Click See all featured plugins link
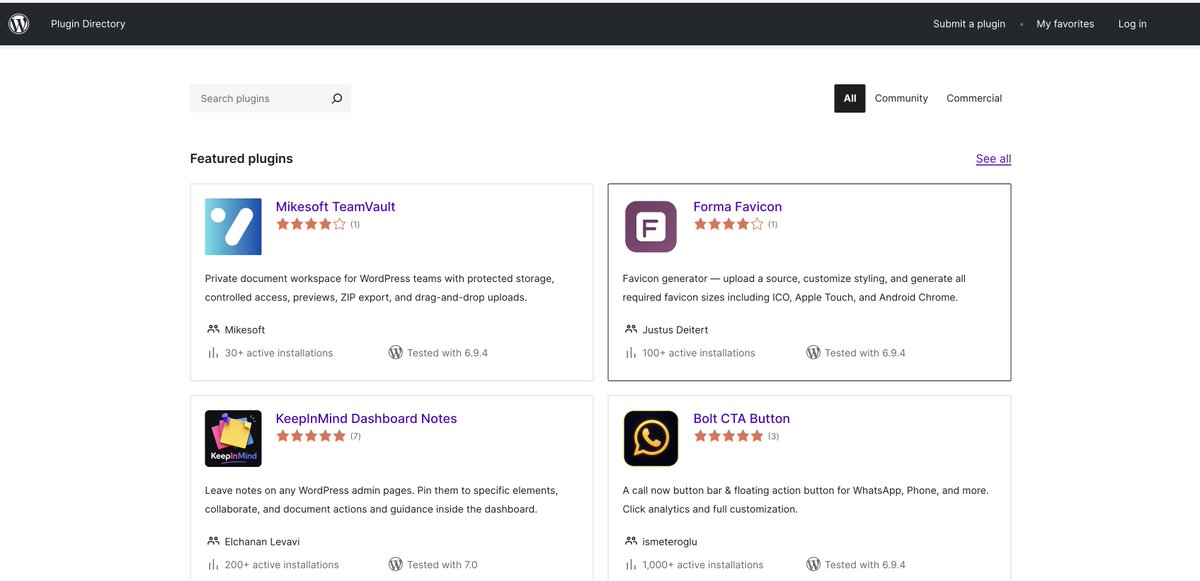Image resolution: width=1200 pixels, height=581 pixels. click(x=993, y=159)
